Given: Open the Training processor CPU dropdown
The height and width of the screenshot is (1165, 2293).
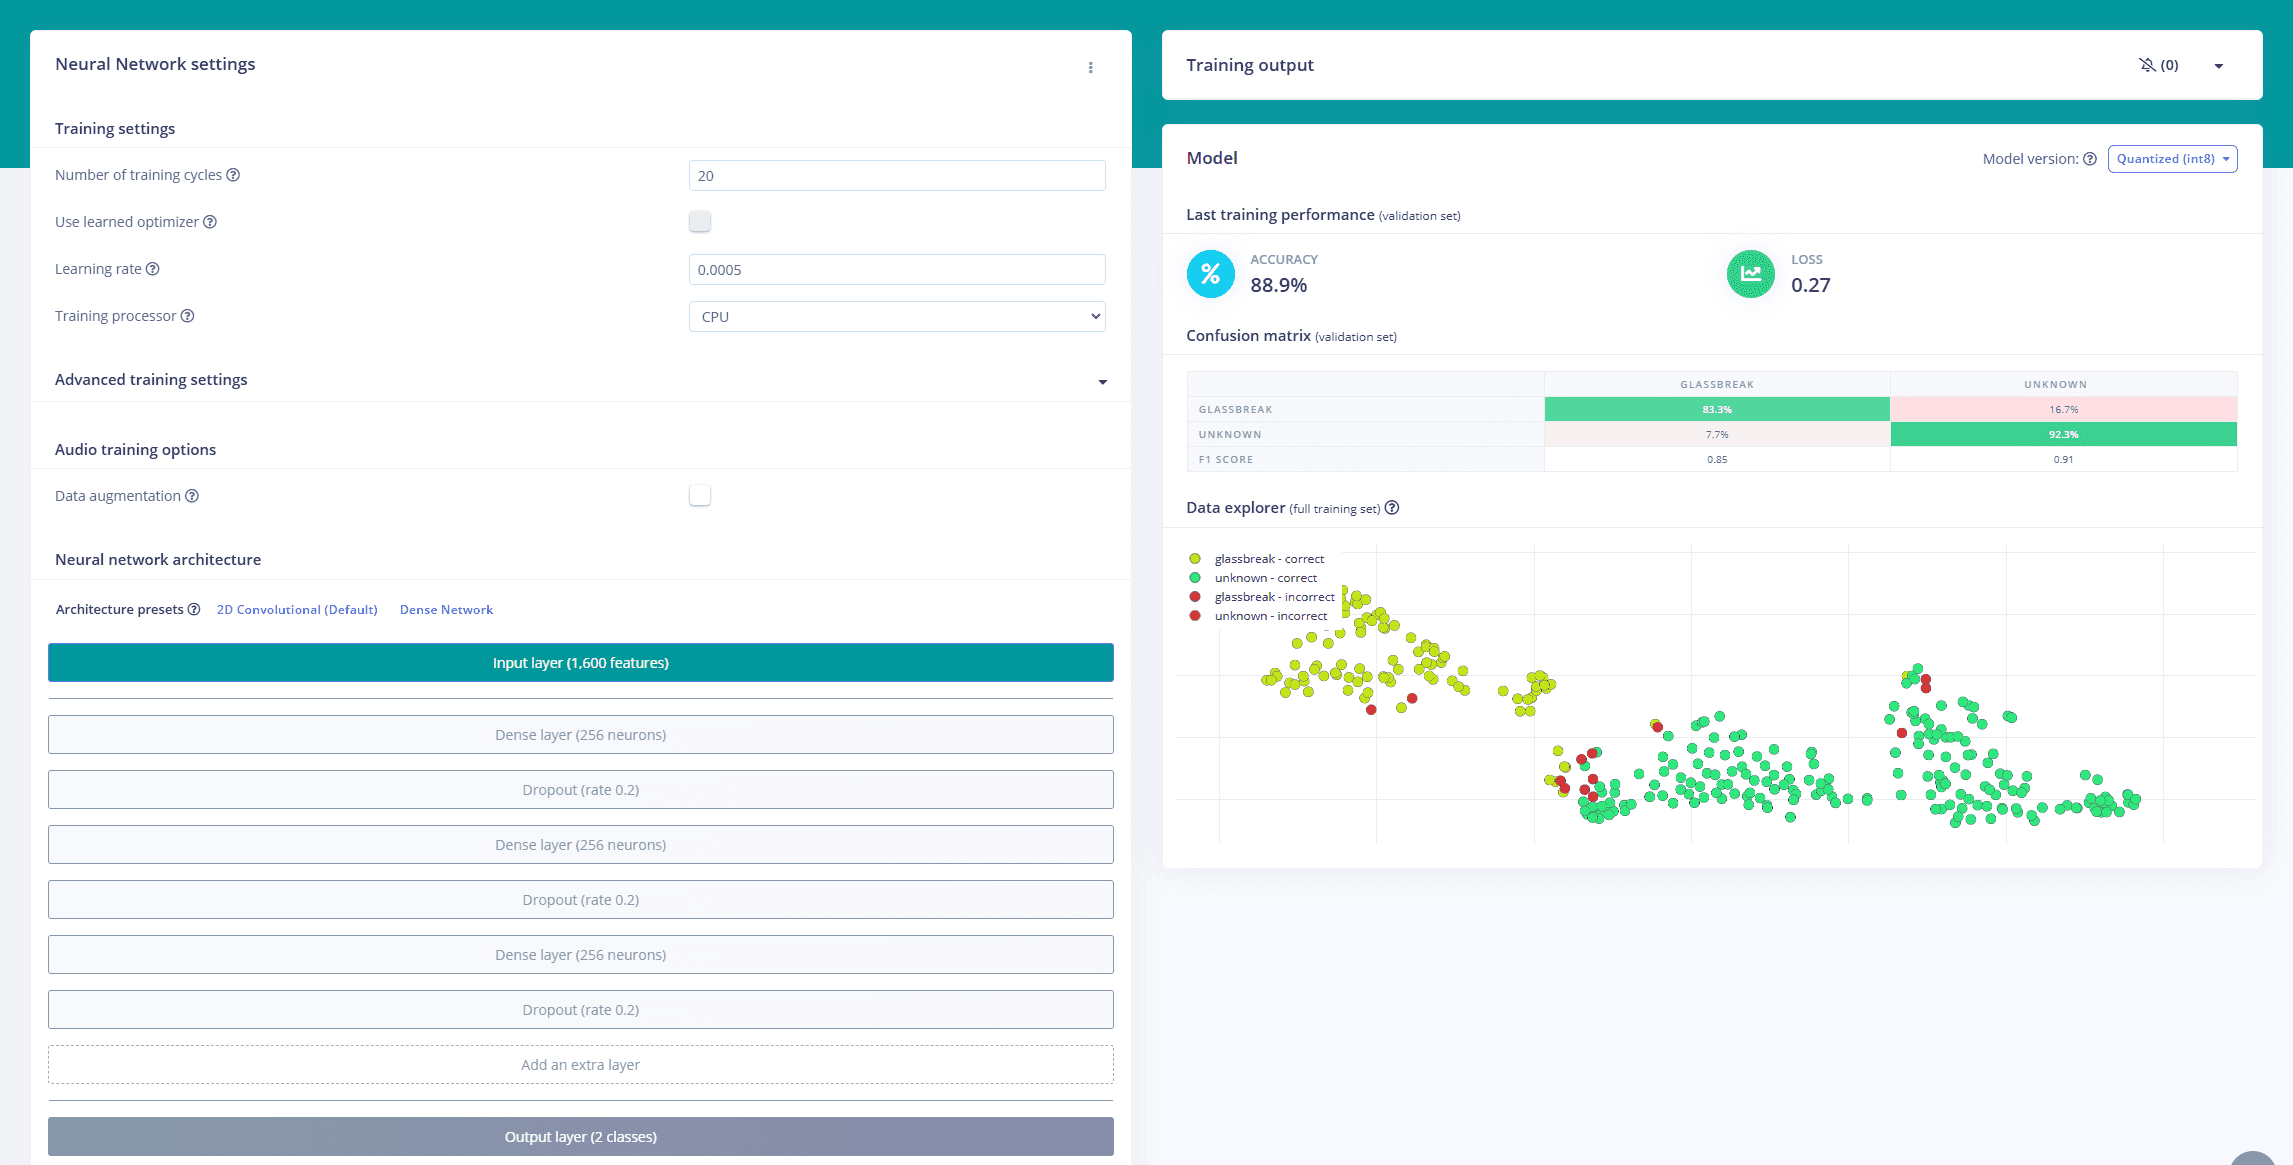Looking at the screenshot, I should click(896, 317).
